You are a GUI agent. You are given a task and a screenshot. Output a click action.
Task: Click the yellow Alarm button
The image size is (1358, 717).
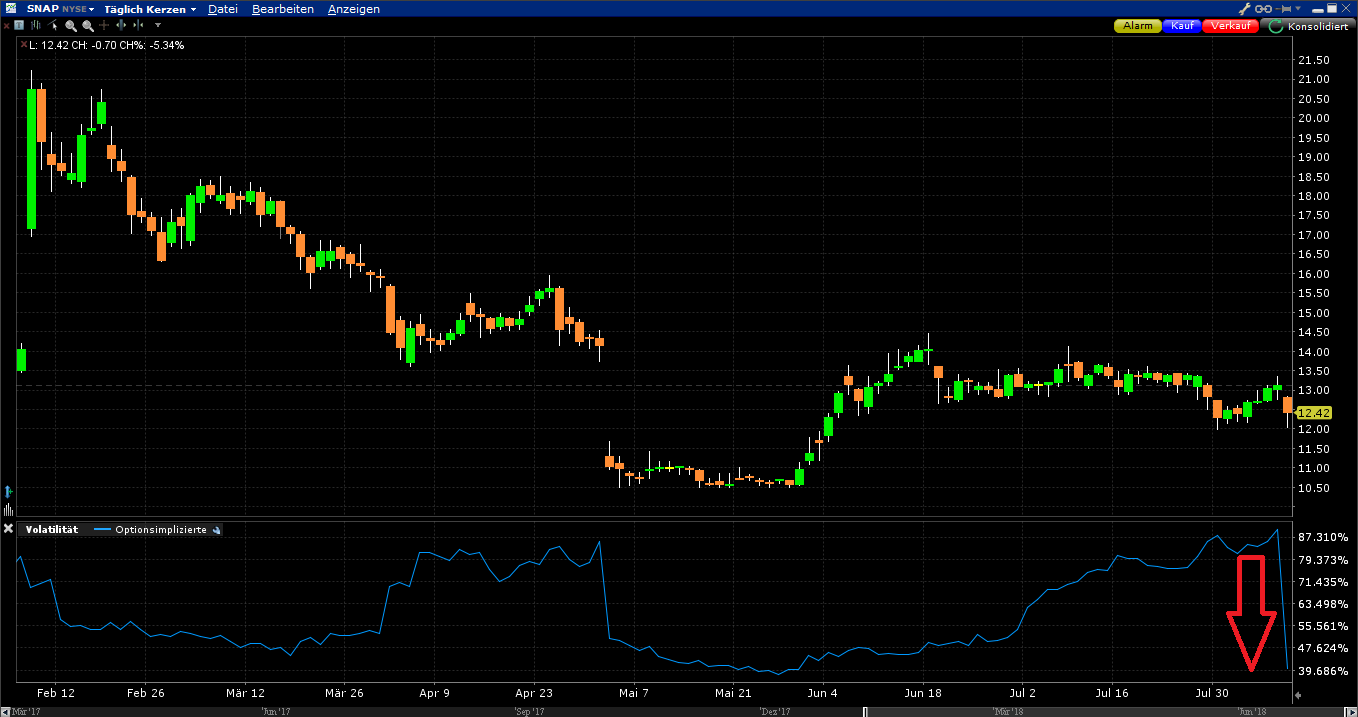(x=1138, y=26)
